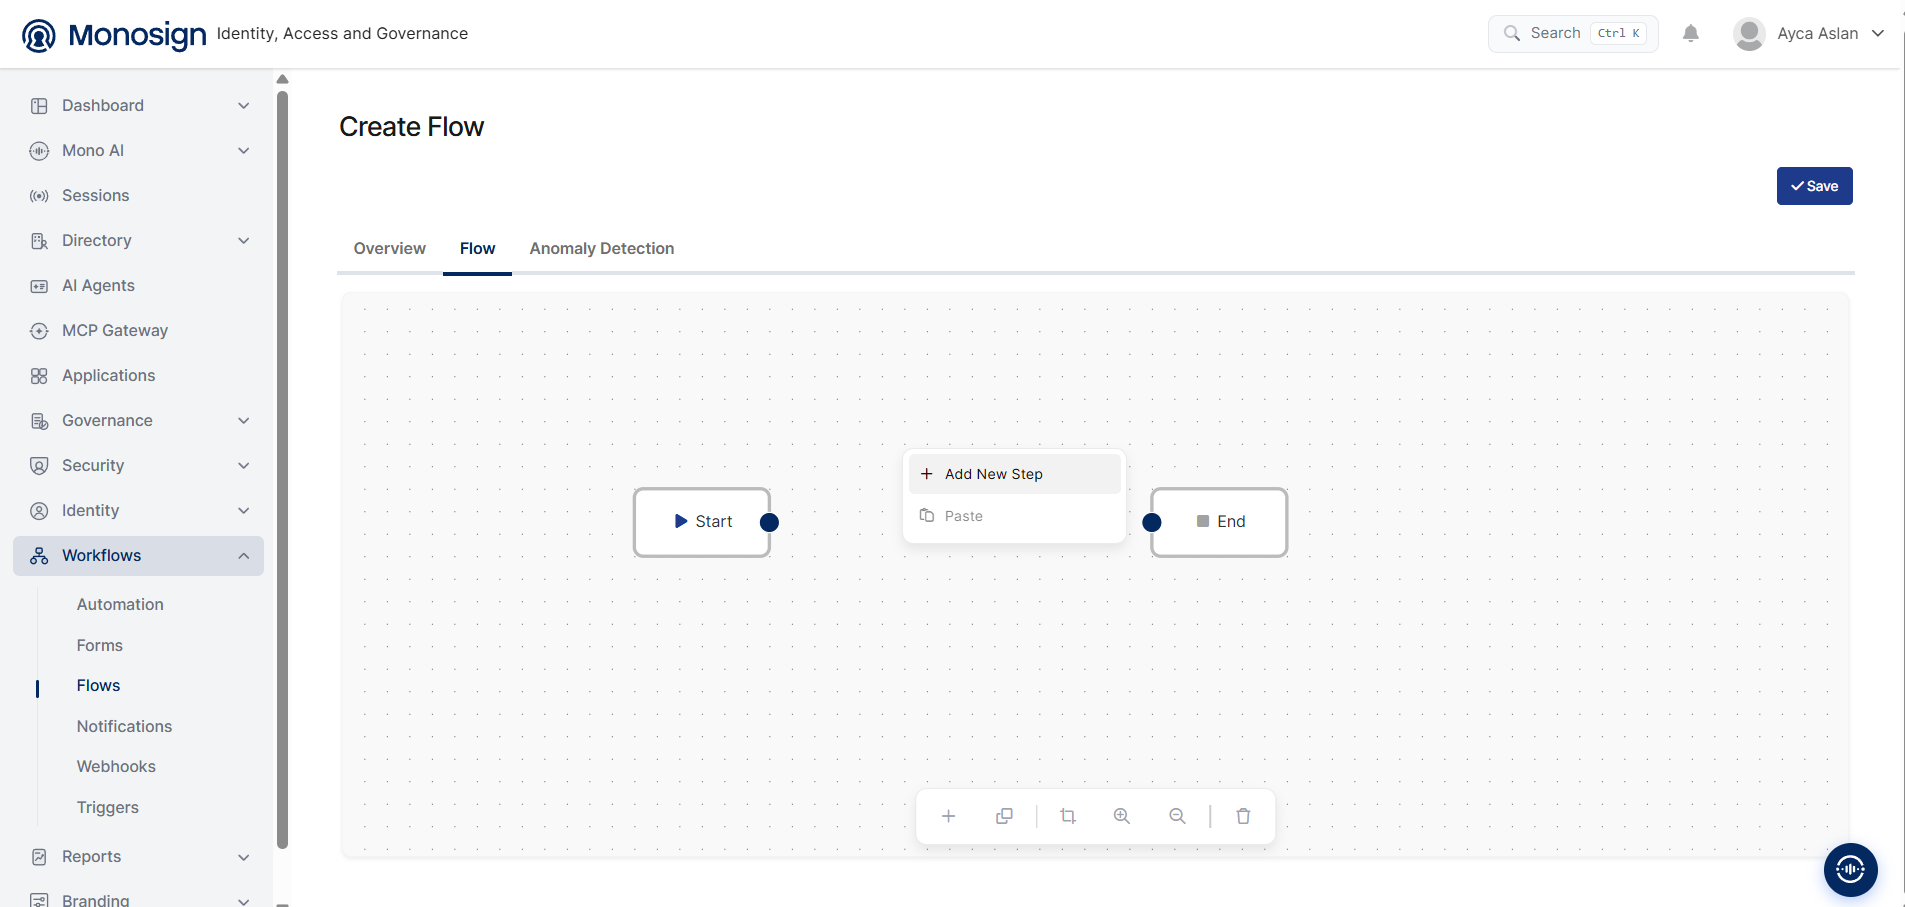This screenshot has height=907, width=1905.
Task: Switch to the Anomaly Detection tab
Action: click(602, 248)
